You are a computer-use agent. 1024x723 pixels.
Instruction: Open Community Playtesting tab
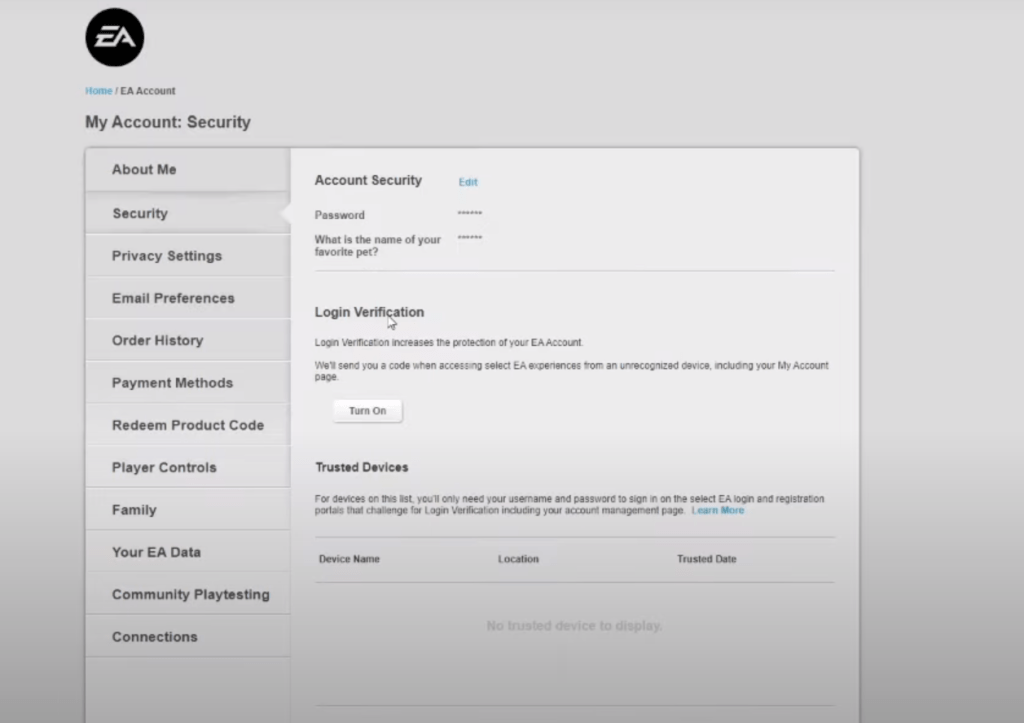(187, 595)
